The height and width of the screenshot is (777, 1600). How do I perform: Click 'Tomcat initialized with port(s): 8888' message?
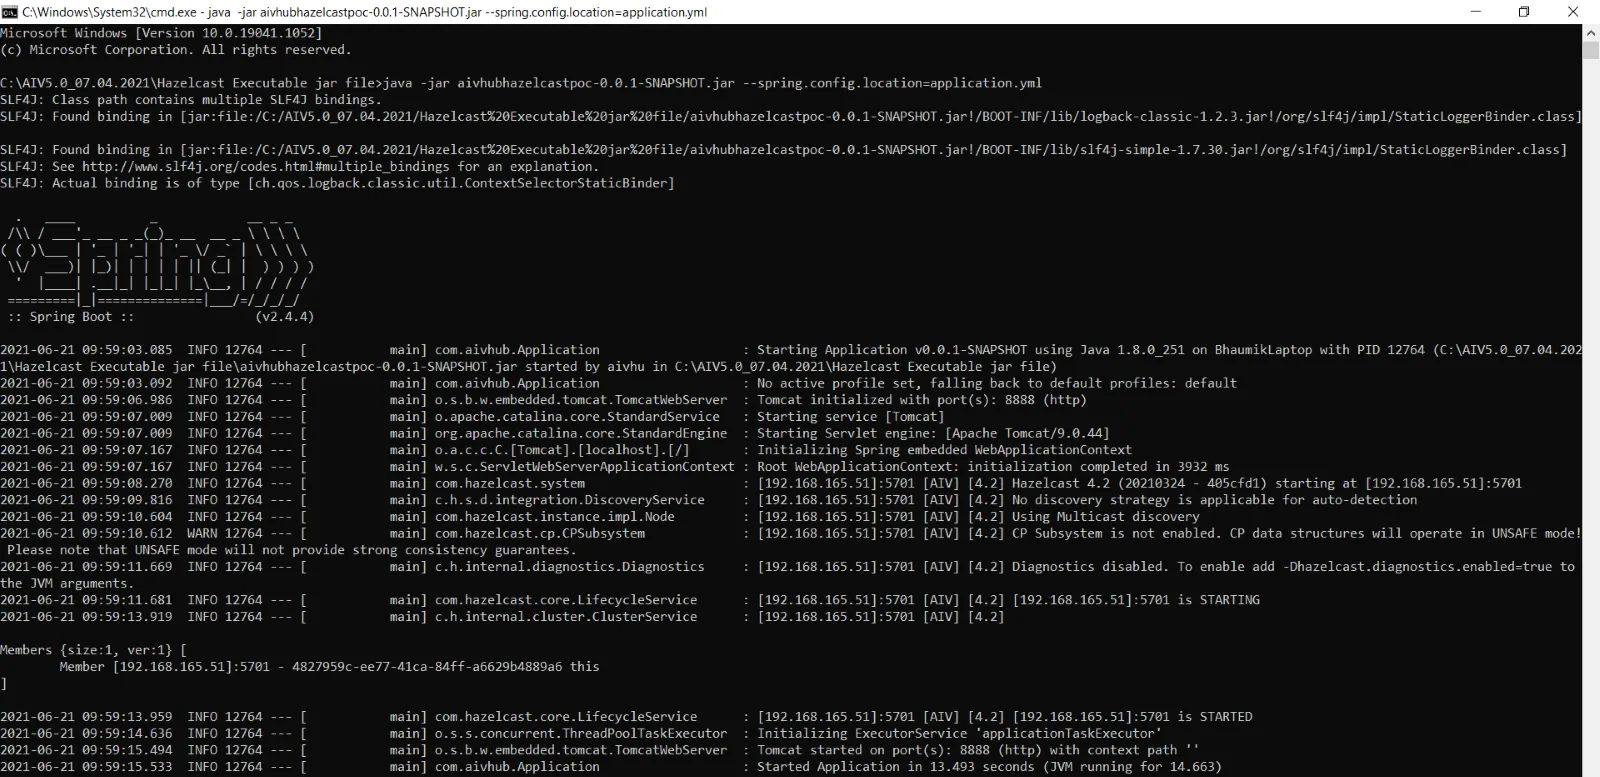coord(921,400)
